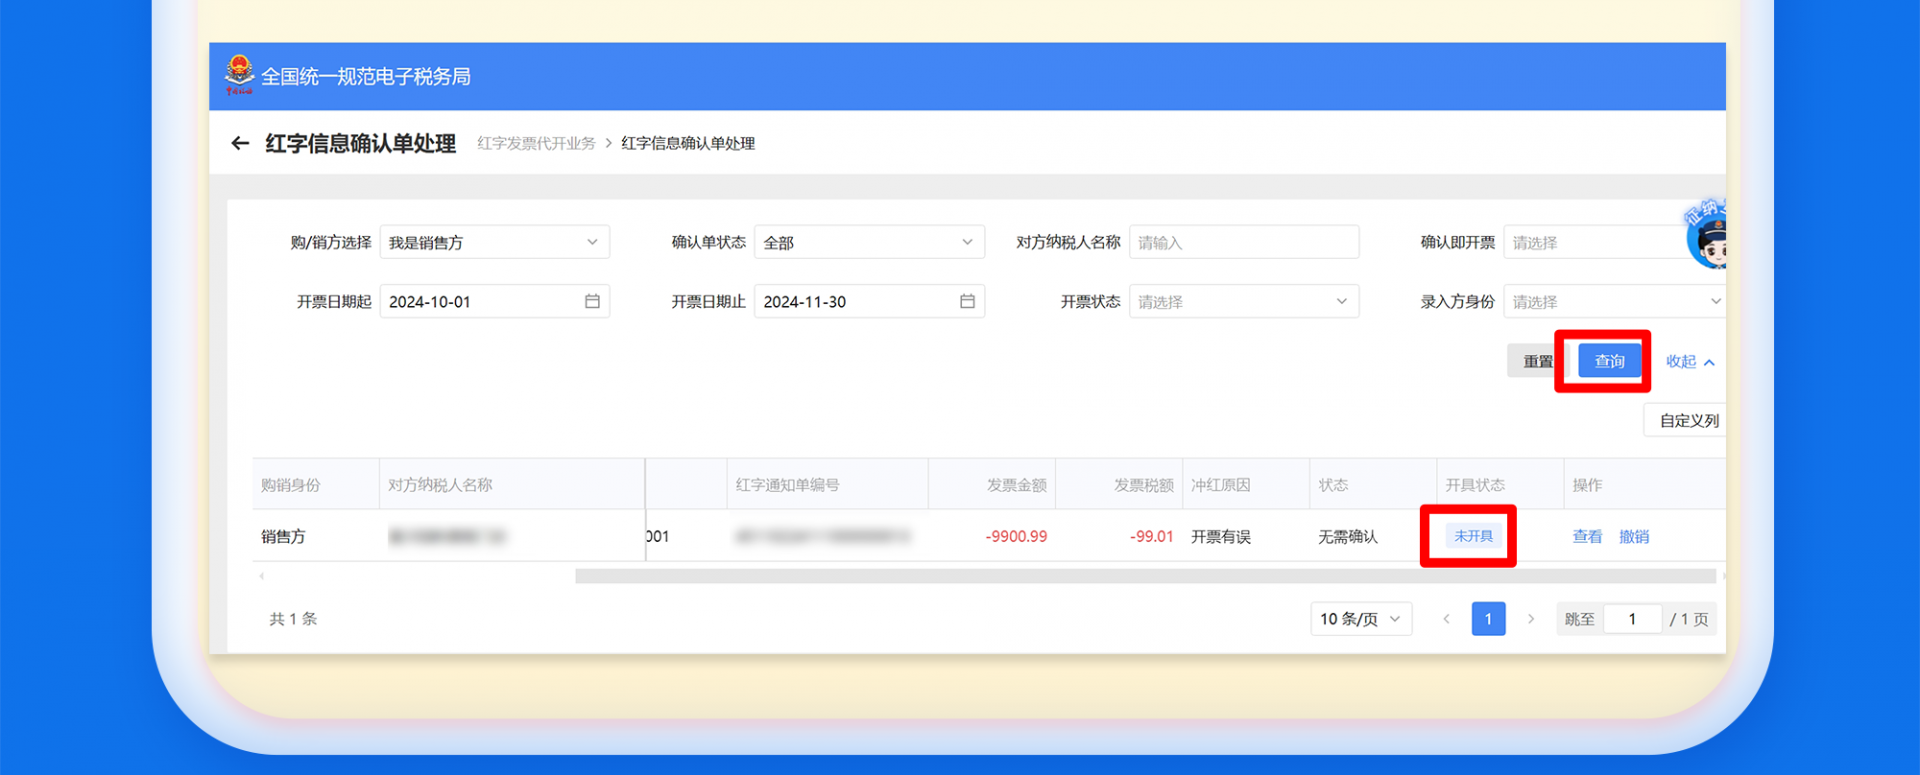This screenshot has height=775, width=1920.
Task: Click the 对方纳税人名称 input field
Action: click(x=1243, y=242)
